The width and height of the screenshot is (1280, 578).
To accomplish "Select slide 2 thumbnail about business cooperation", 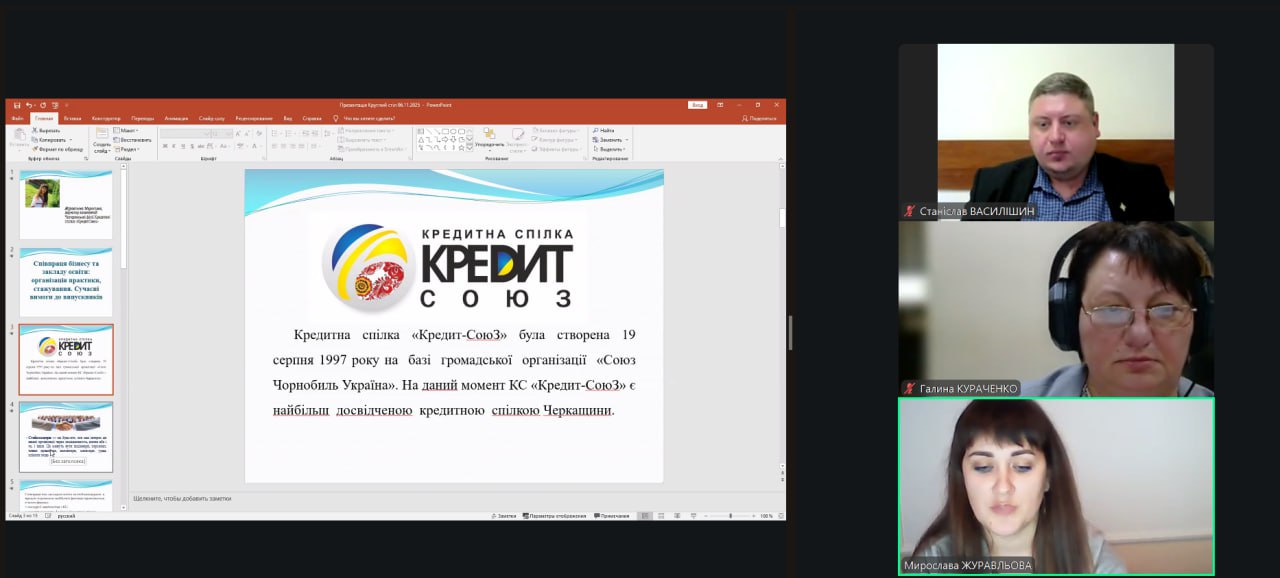I will tap(66, 282).
